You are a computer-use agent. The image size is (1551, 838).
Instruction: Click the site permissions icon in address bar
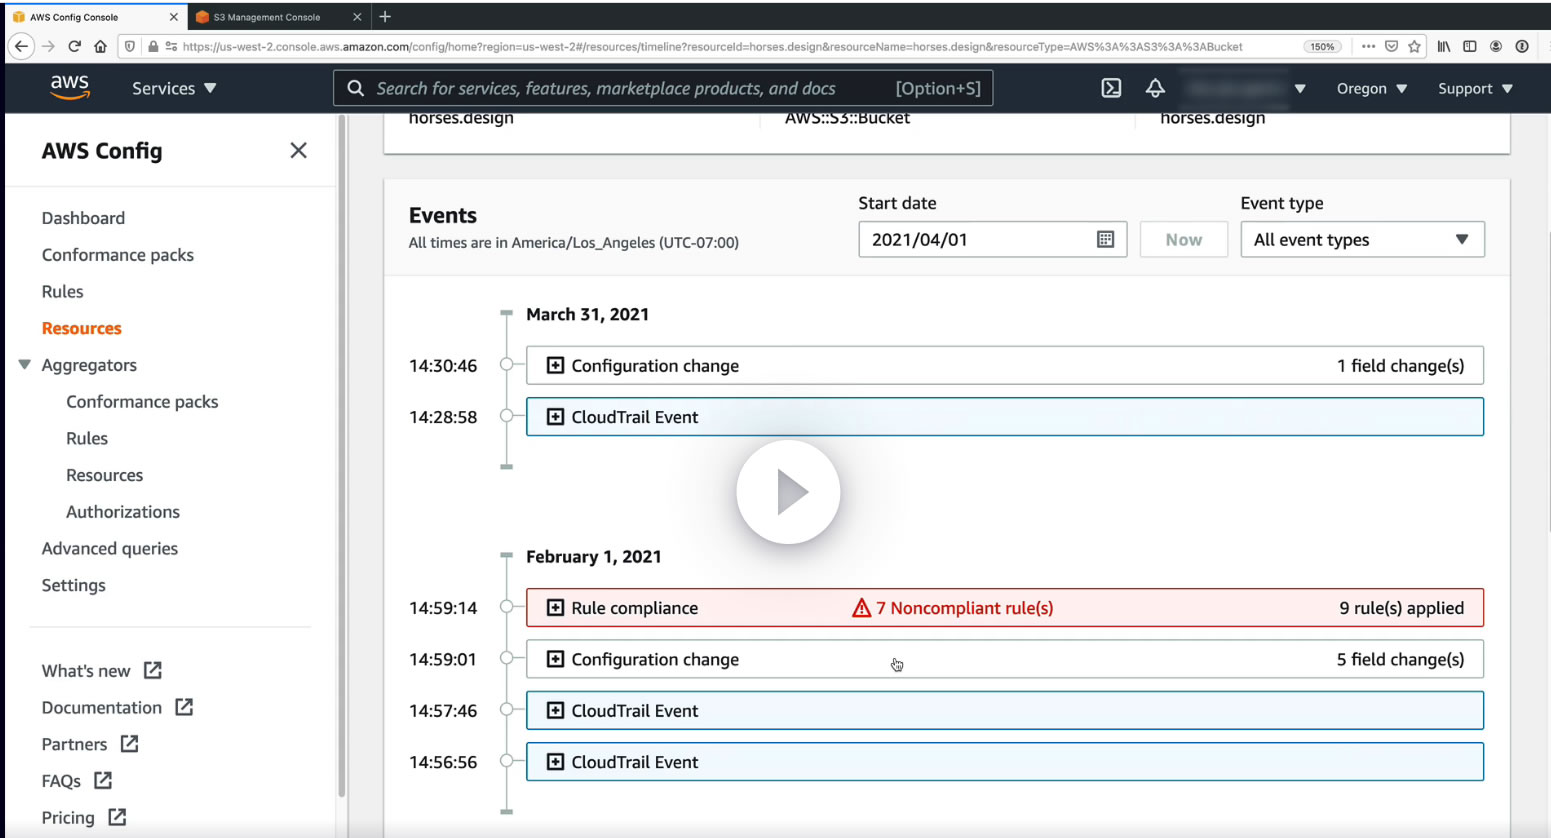[171, 46]
